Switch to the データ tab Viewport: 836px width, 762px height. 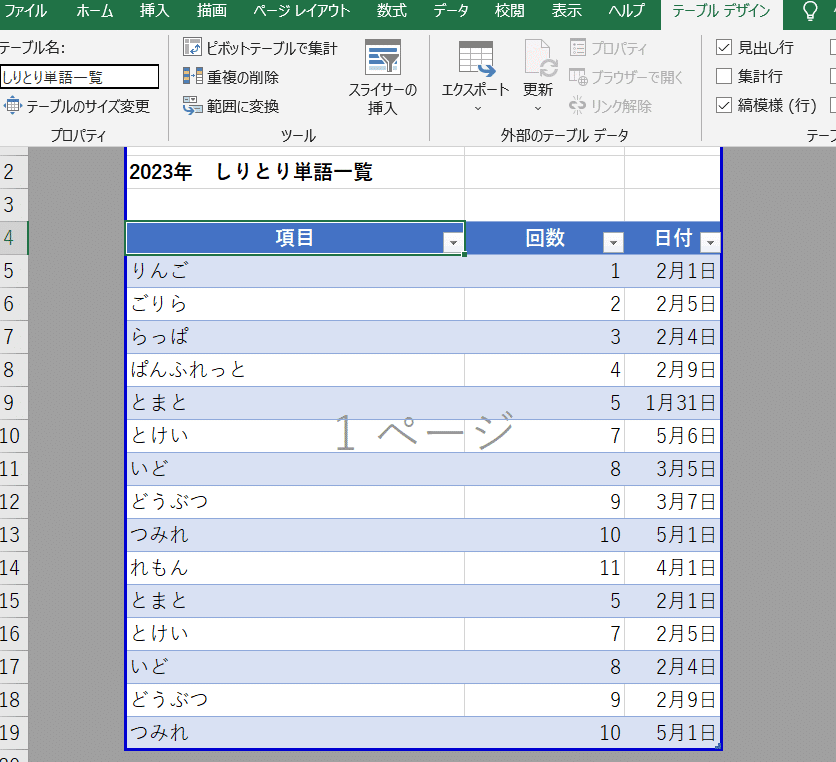pyautogui.click(x=451, y=11)
